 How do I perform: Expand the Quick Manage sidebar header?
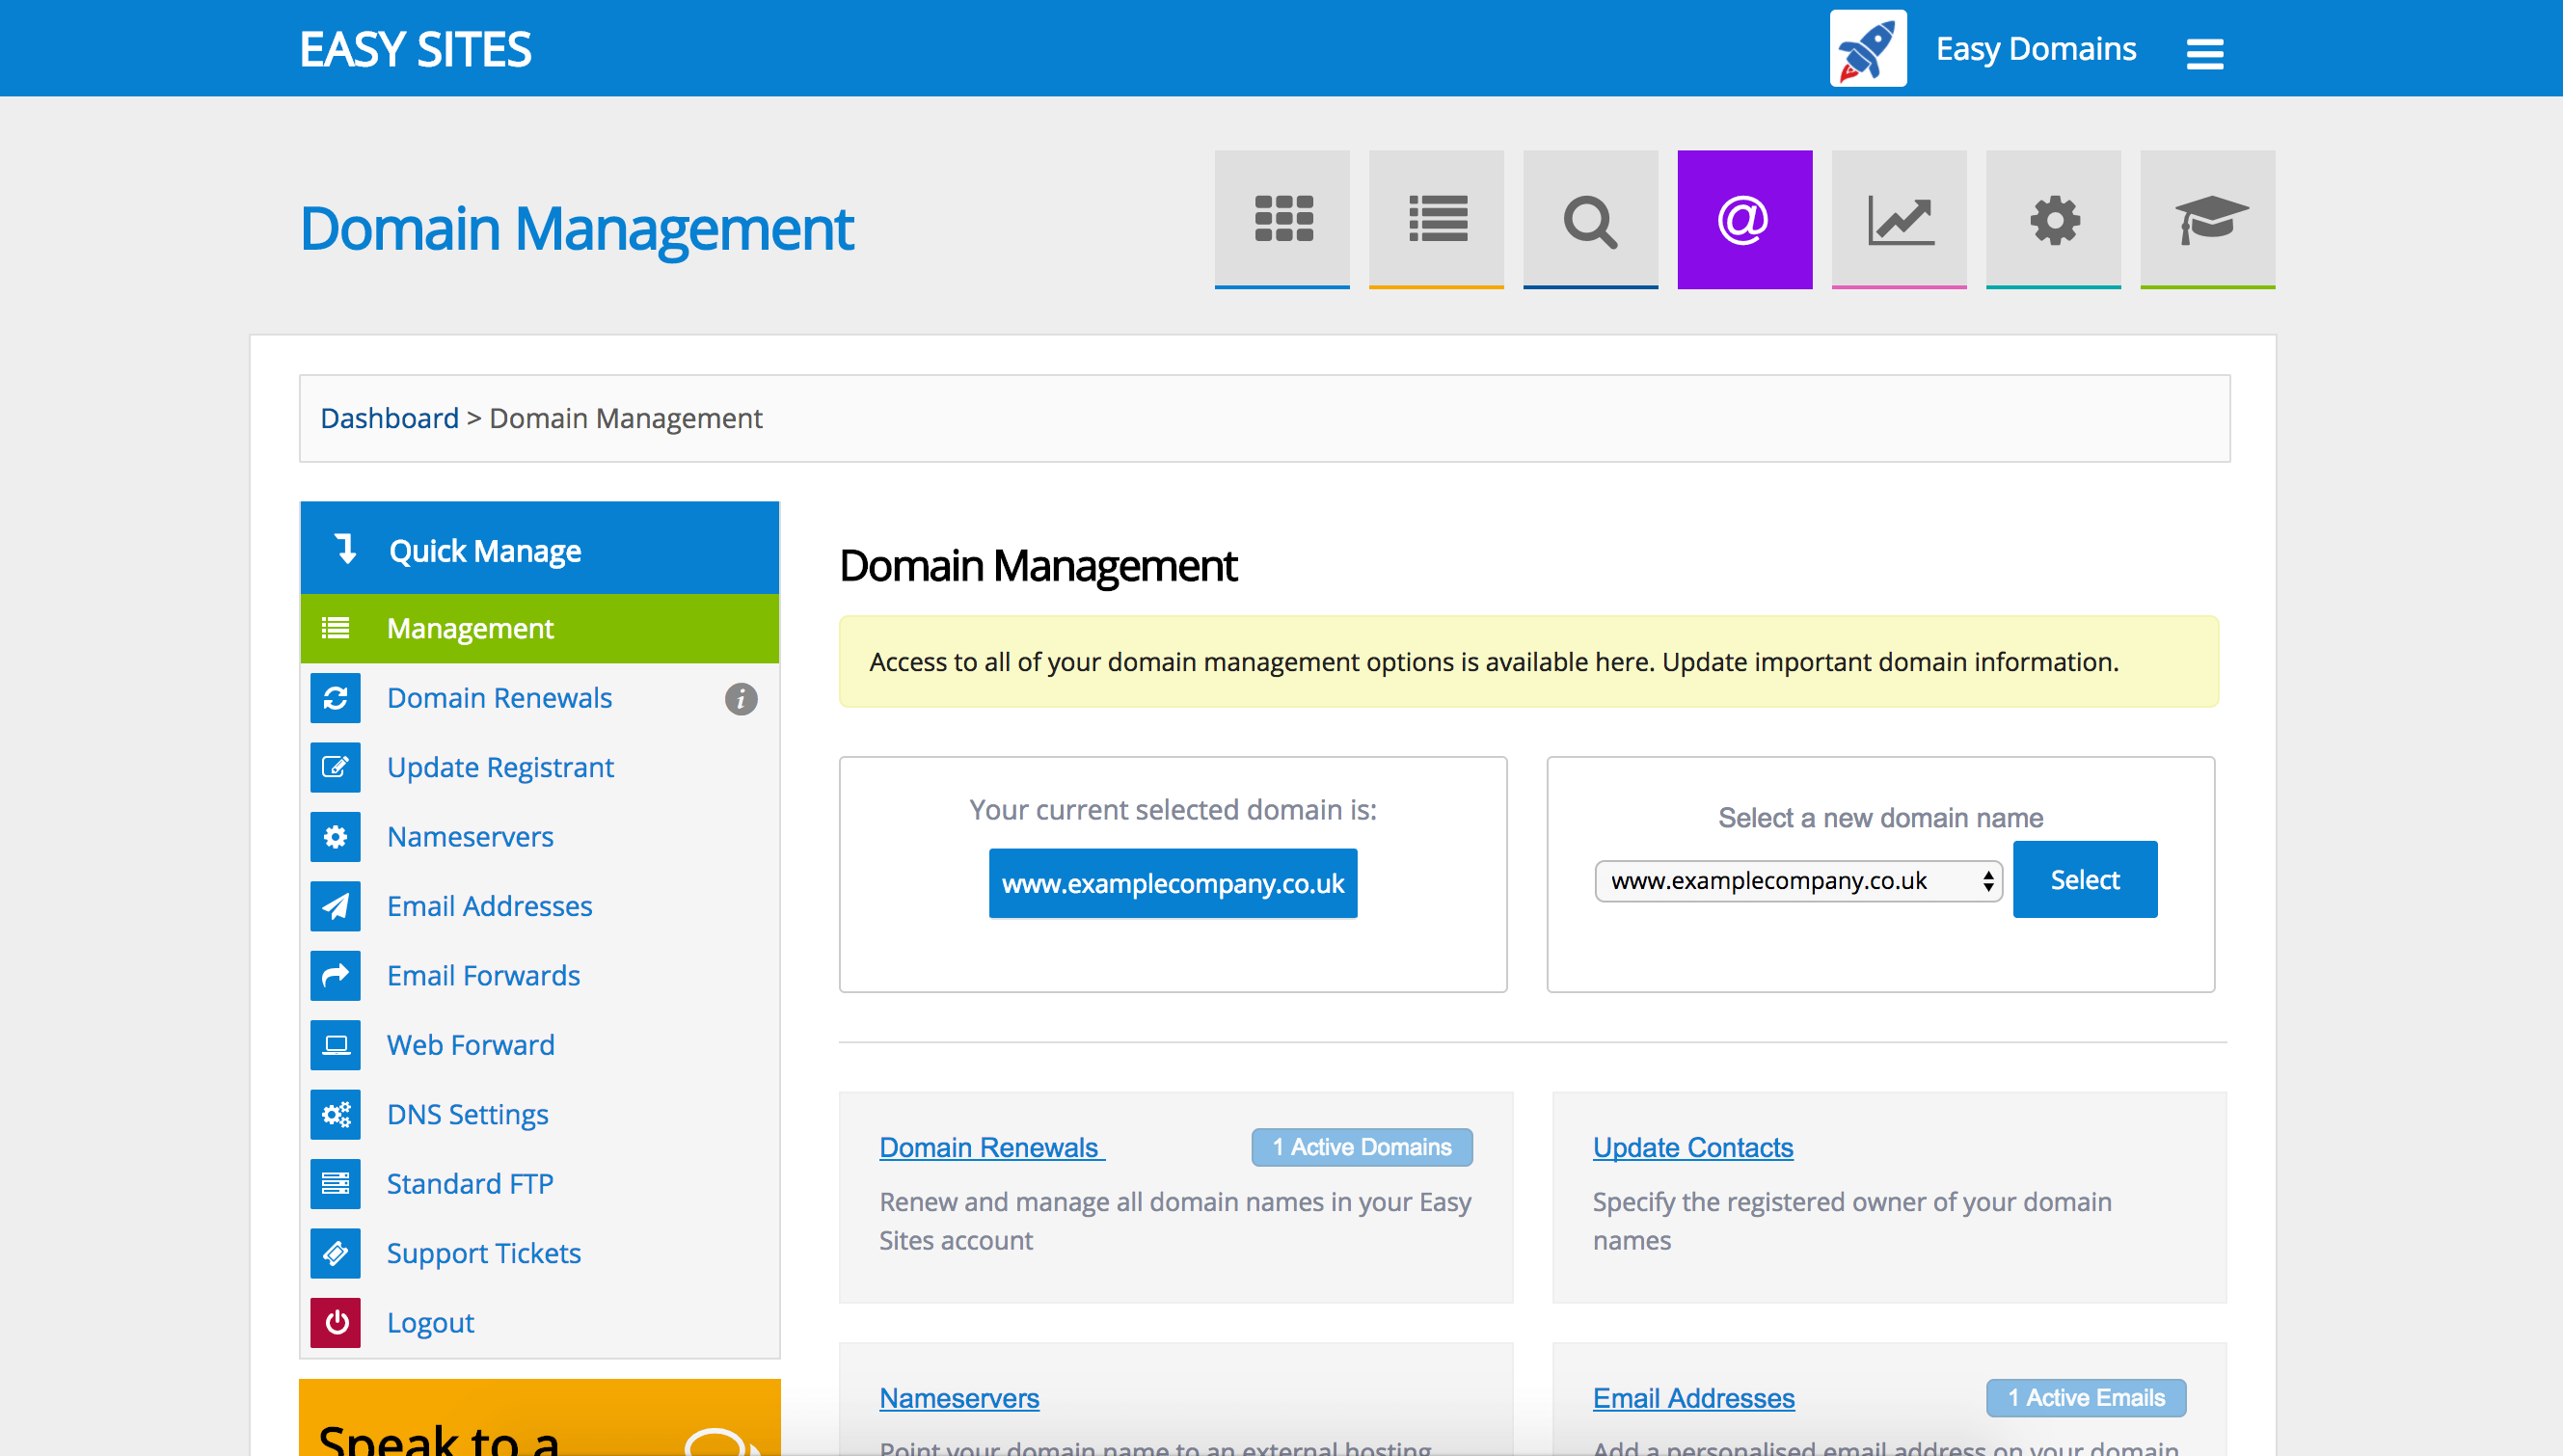point(539,550)
